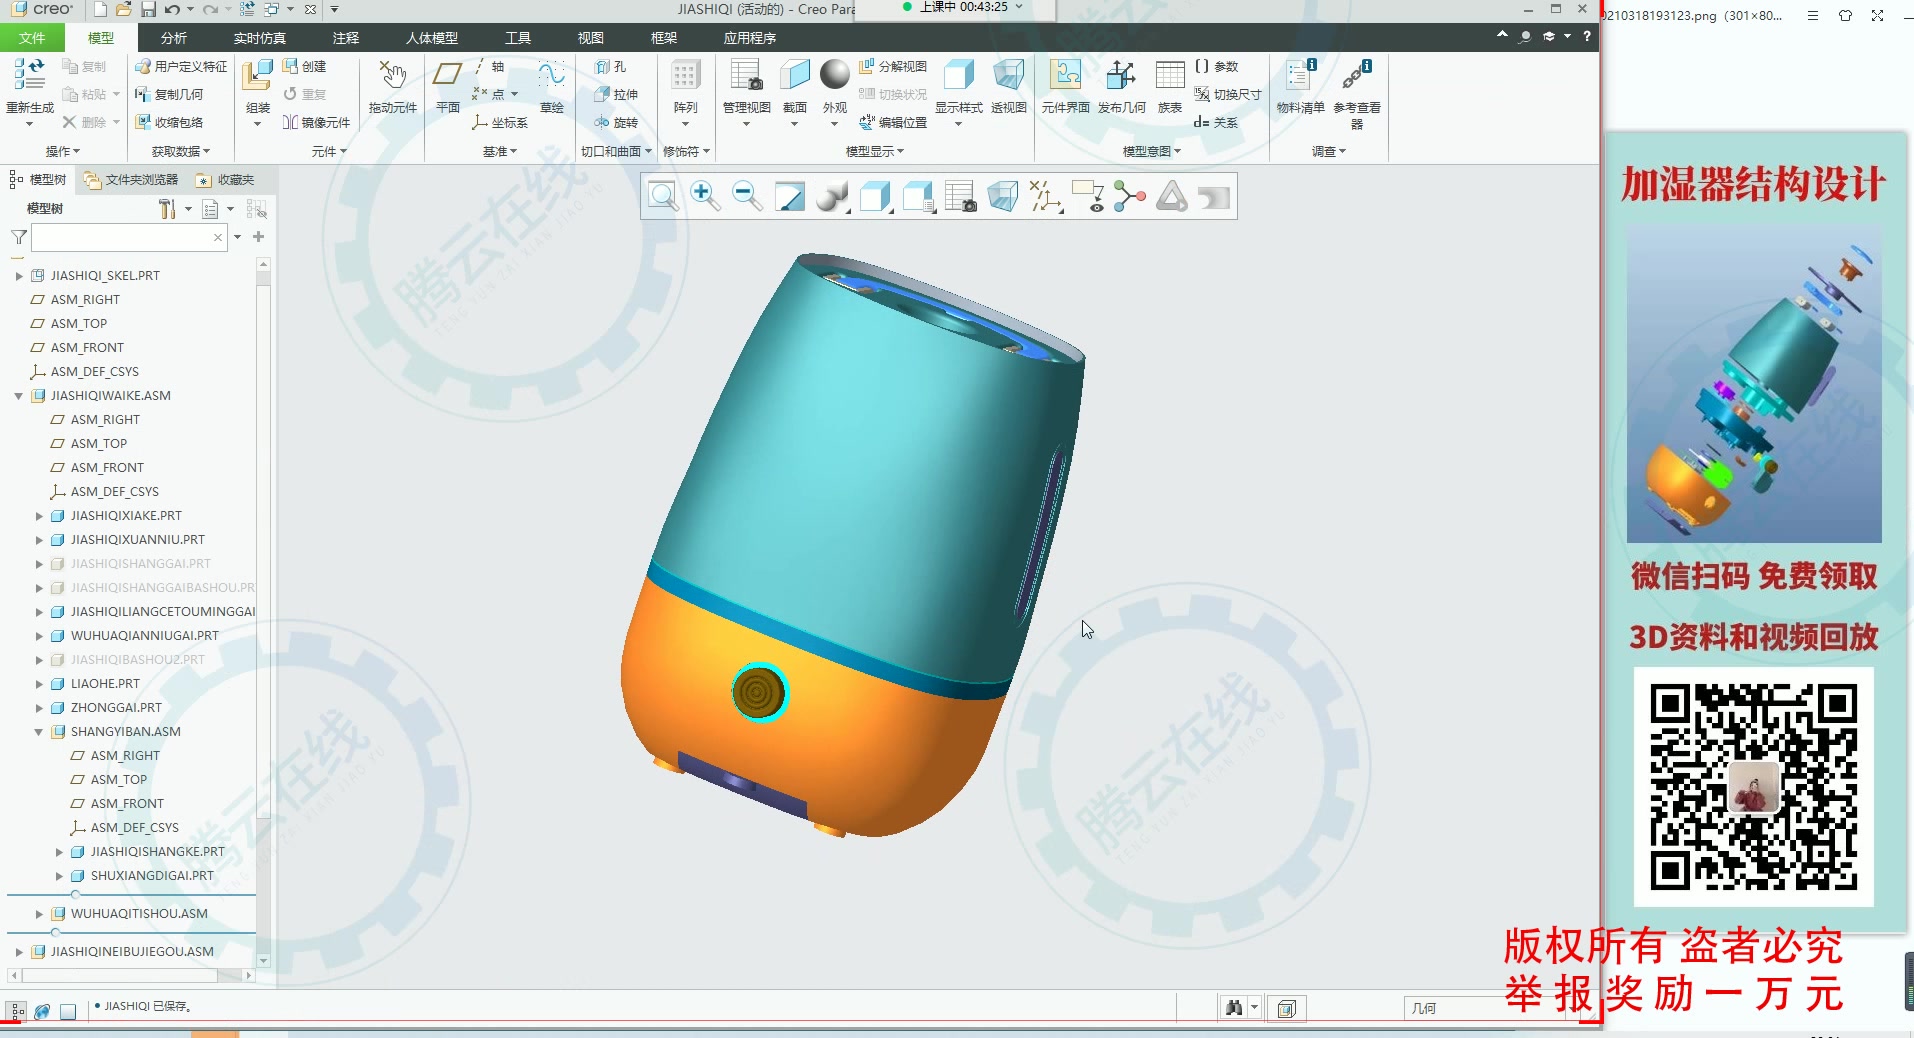Screen dimensions: 1914x1038
Task: Expand JIASHIQINEIBUJIEGOU.ASM tree node
Action: point(19,952)
